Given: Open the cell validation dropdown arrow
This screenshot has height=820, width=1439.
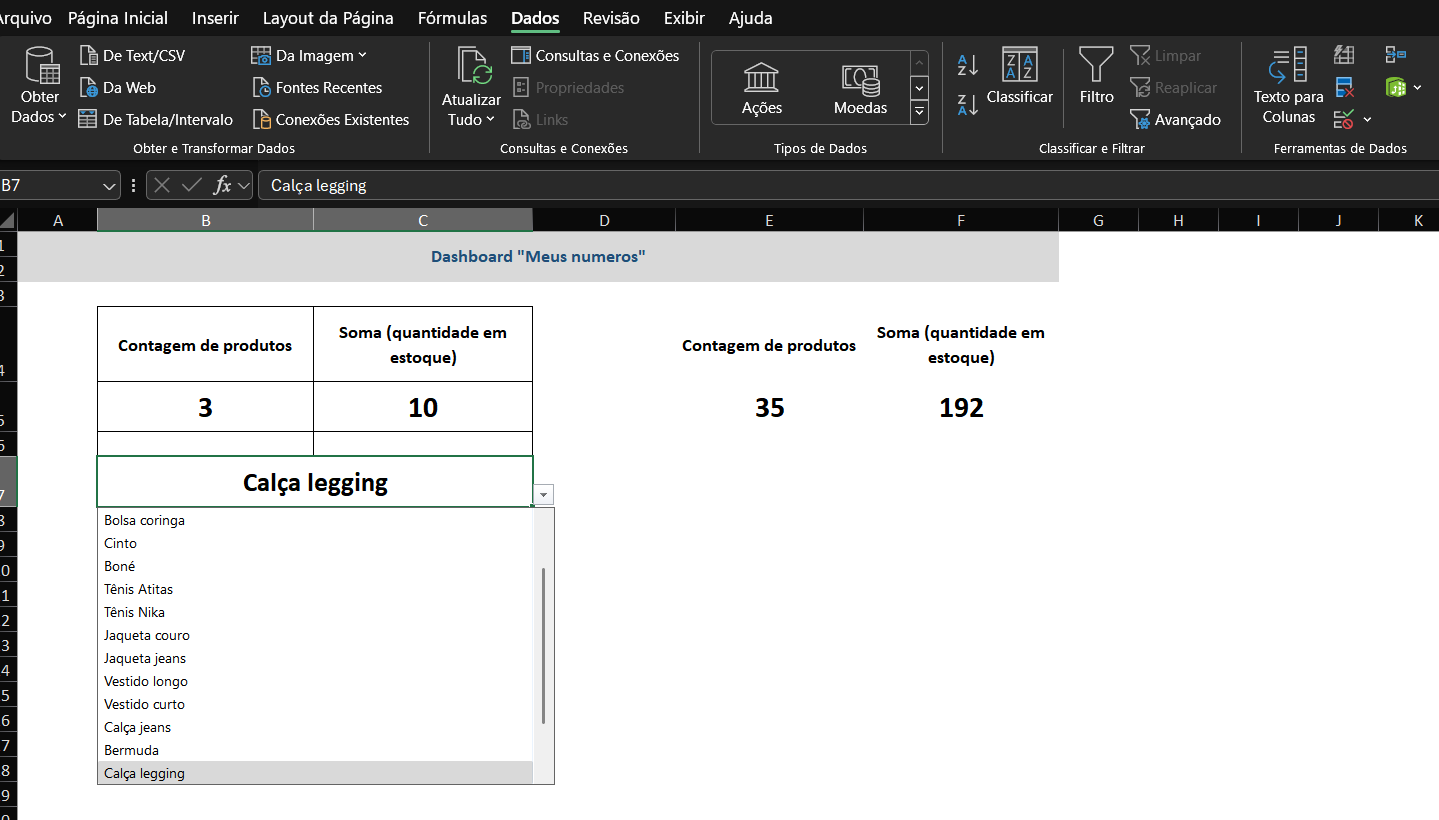Looking at the screenshot, I should (544, 495).
